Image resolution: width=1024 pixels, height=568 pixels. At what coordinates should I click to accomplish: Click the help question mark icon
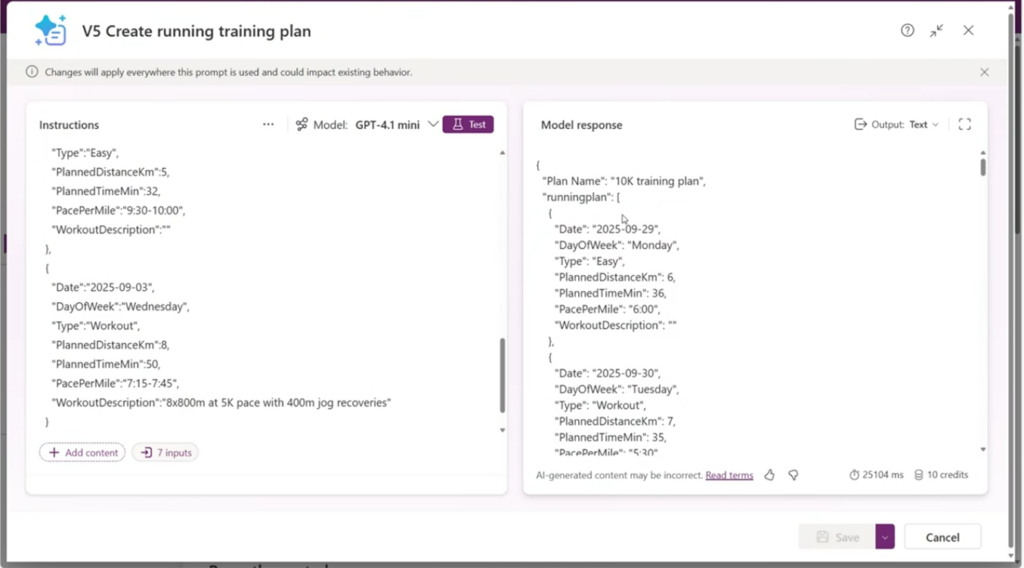(907, 31)
